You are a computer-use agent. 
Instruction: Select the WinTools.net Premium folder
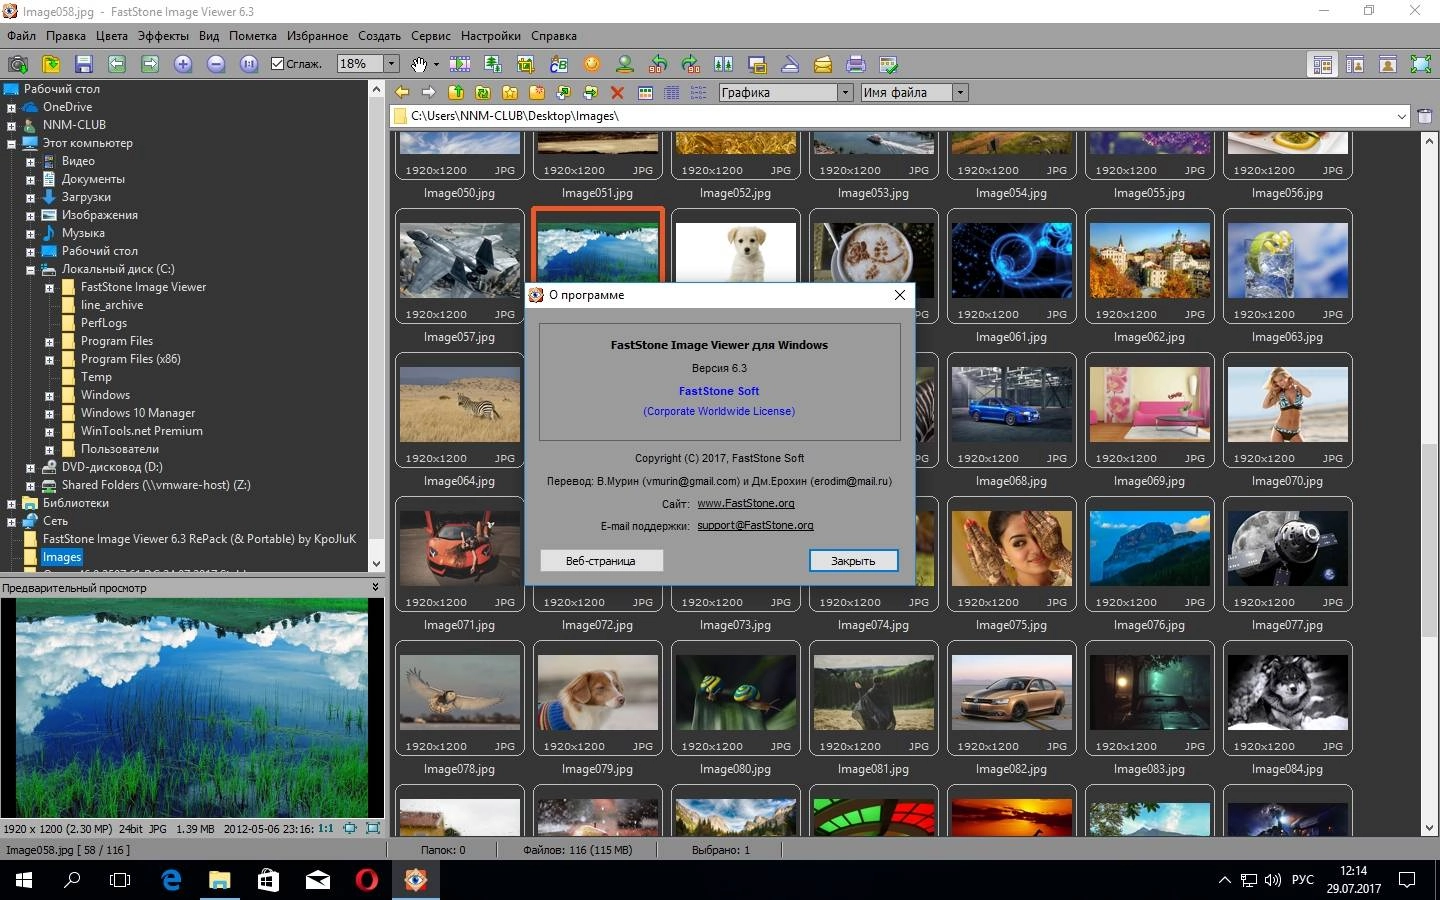coord(141,431)
